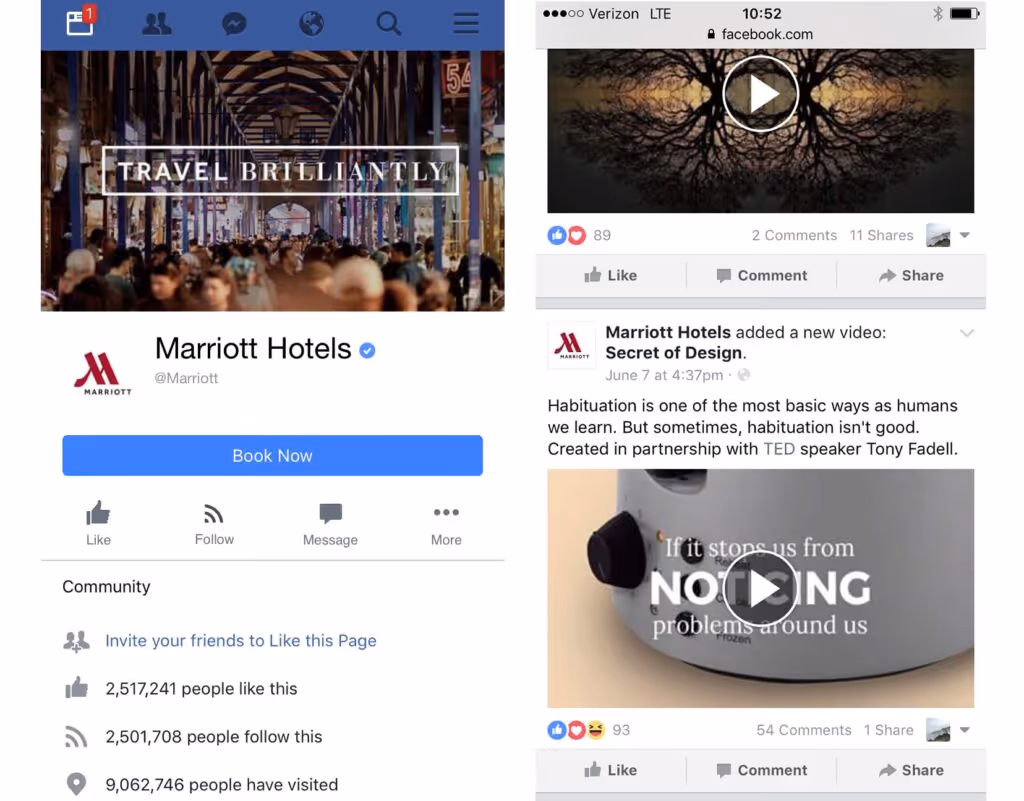Click the Book Now button
The width and height of the screenshot is (1024, 801).
(x=272, y=456)
